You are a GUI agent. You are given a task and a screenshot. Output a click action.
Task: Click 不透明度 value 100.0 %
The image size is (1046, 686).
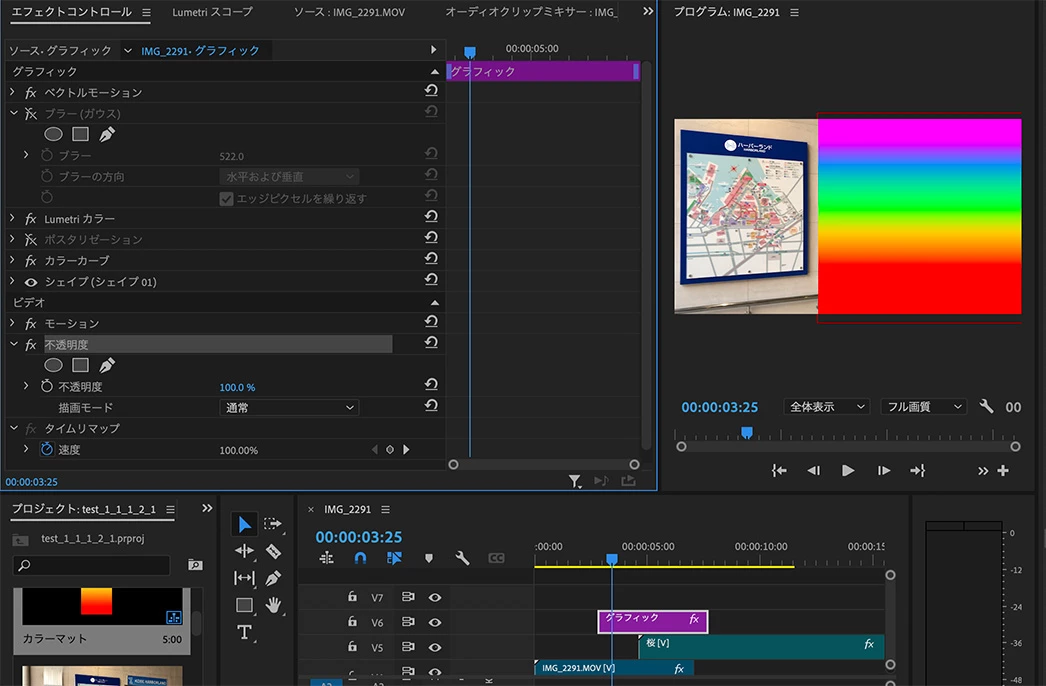point(237,387)
